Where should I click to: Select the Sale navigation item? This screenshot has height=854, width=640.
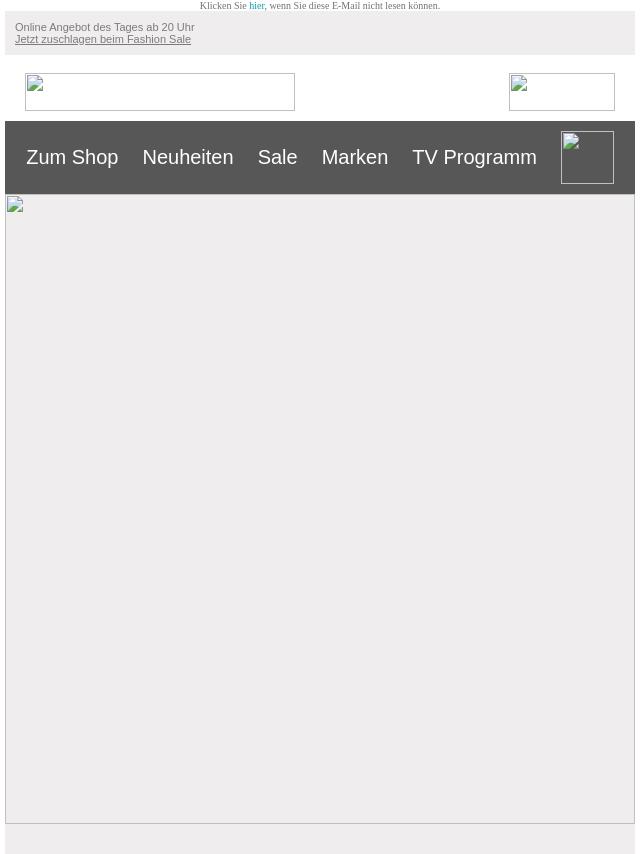tap(277, 157)
